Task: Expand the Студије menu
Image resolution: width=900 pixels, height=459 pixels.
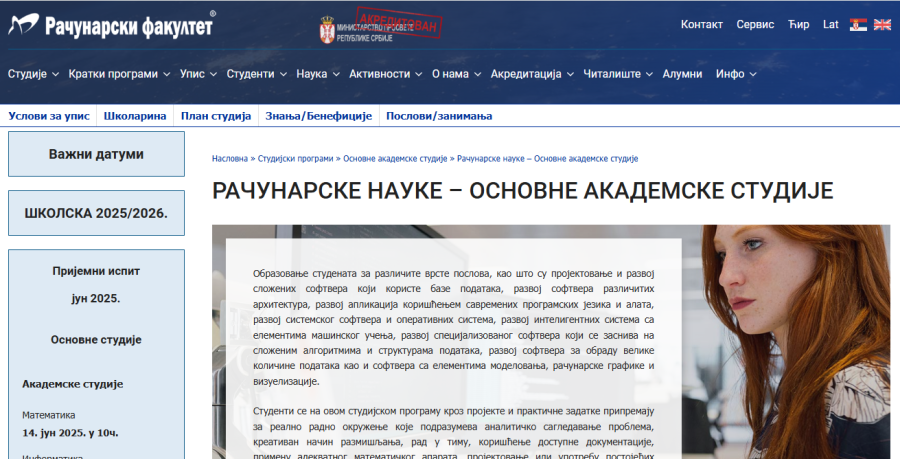Action: click(x=33, y=74)
